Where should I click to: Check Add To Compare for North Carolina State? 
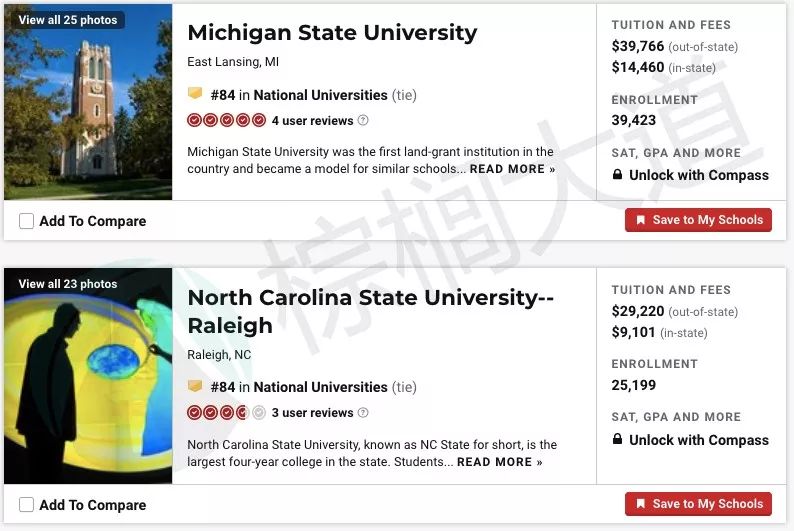click(x=26, y=505)
